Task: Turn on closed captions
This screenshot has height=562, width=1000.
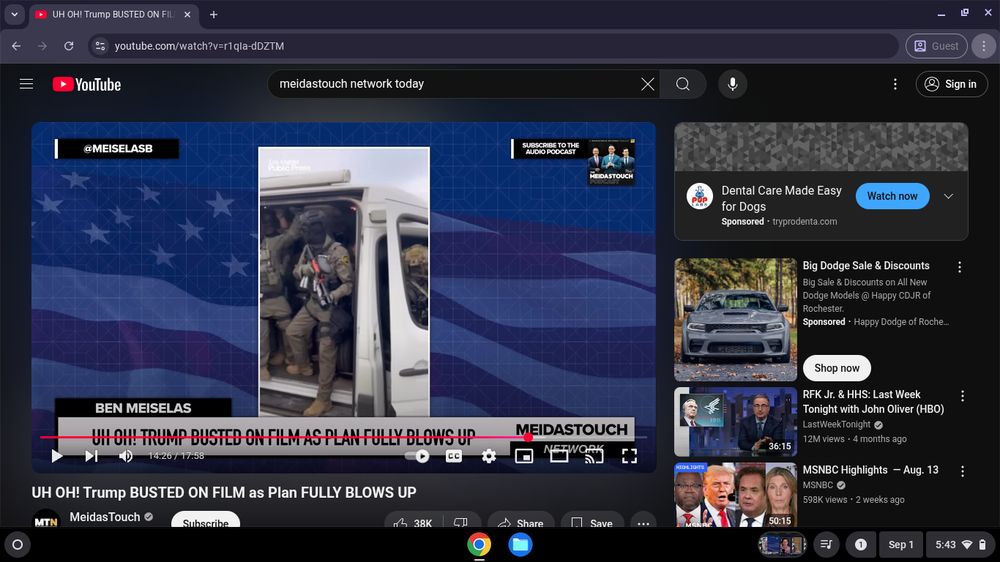Action: [x=453, y=455]
